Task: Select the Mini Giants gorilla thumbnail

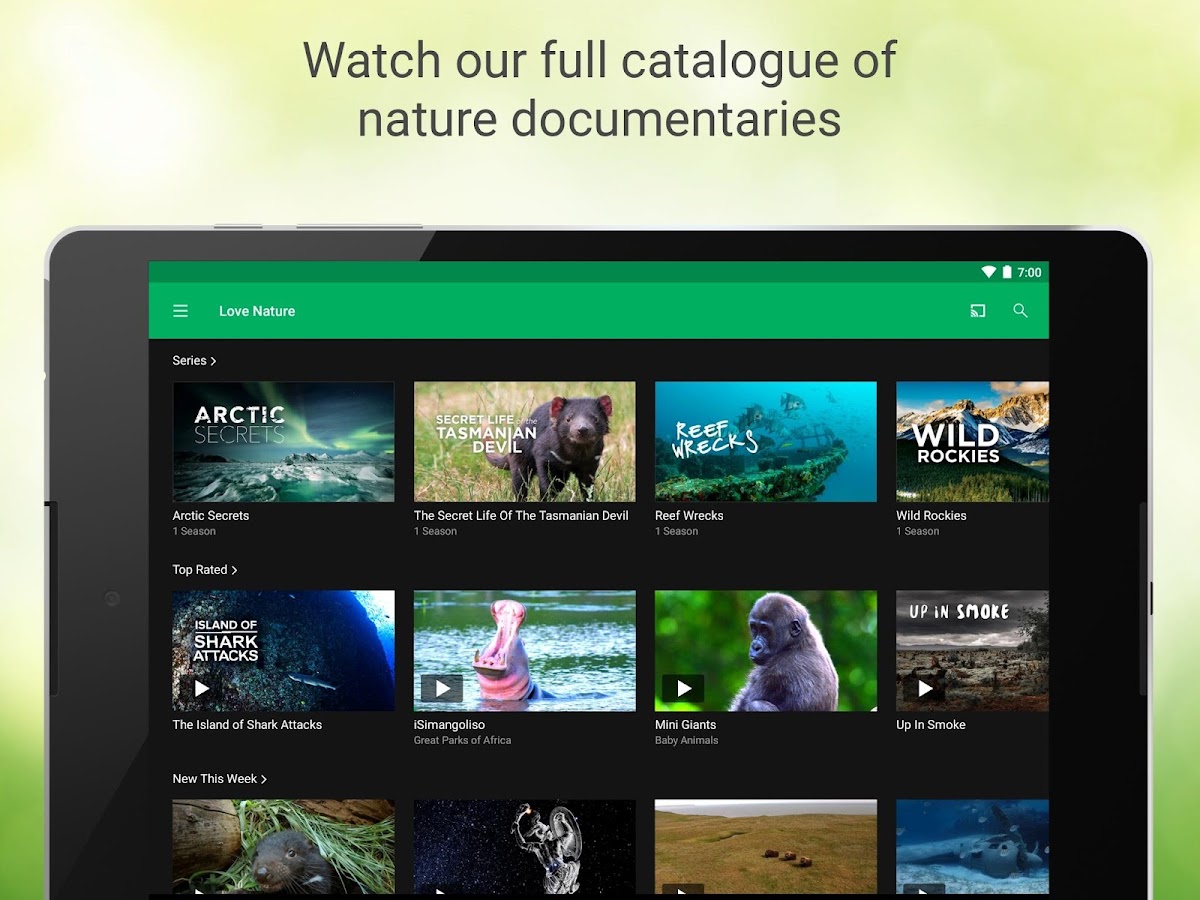Action: click(766, 650)
